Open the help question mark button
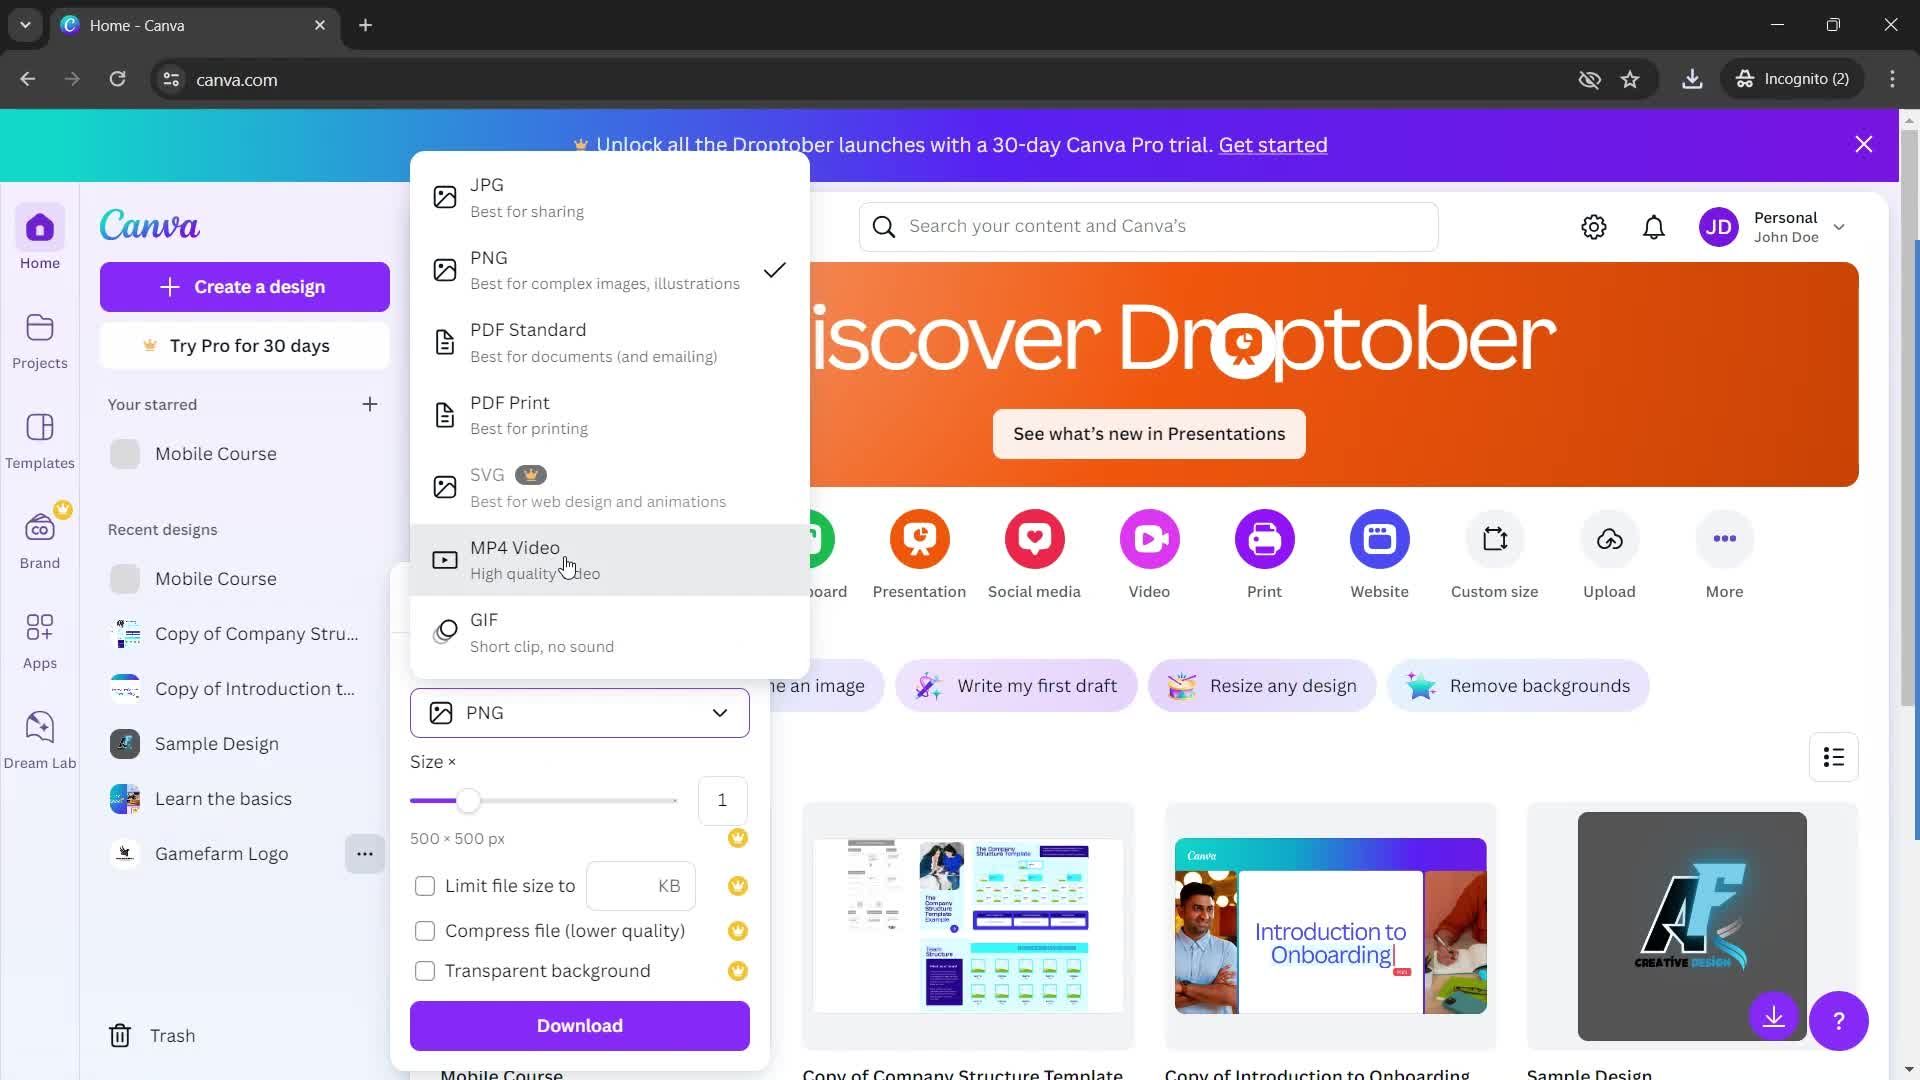This screenshot has height=1080, width=1920. [1839, 1021]
